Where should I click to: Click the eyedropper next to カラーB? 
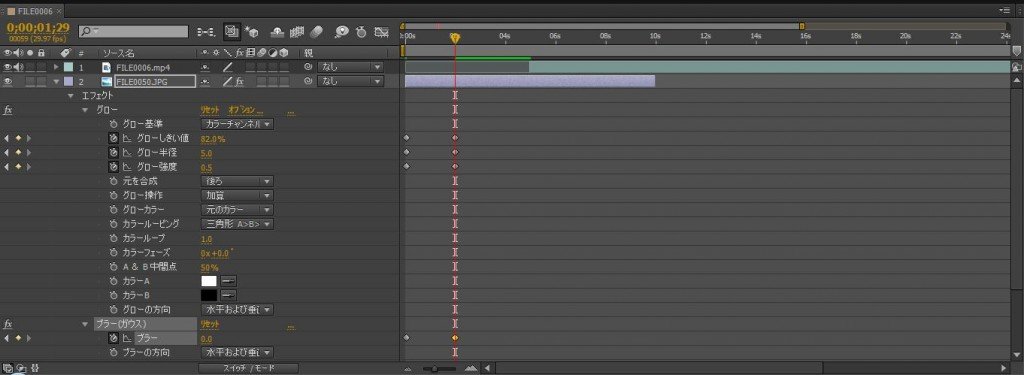point(229,295)
